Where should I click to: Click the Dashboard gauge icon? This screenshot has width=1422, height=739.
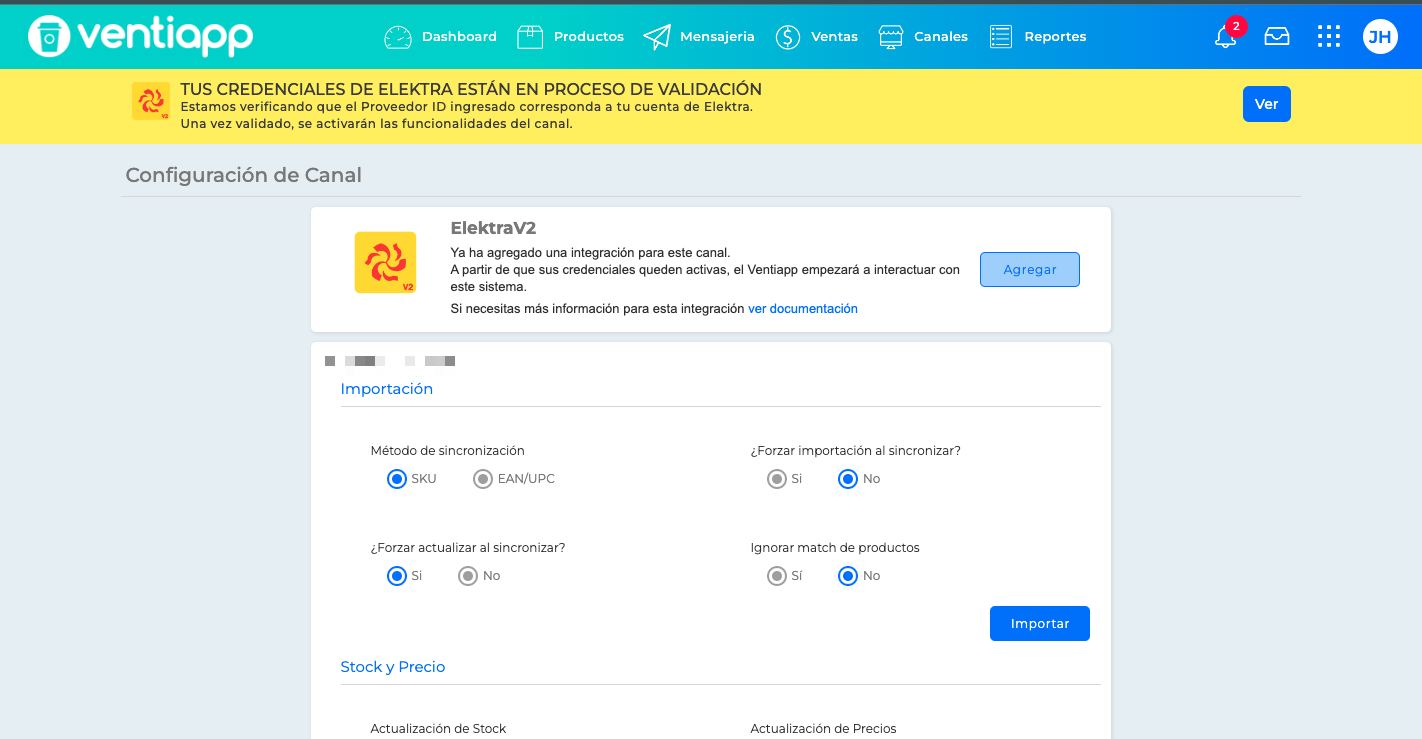(x=398, y=37)
